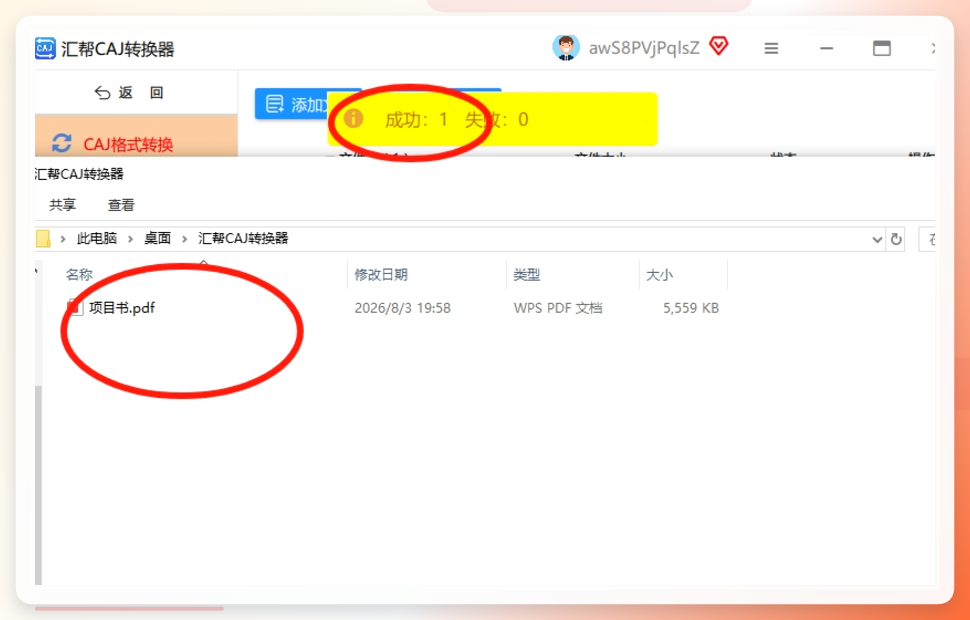The image size is (970, 620).
Task: Select the CAJ格式转换 sidebar item
Action: pos(136,136)
